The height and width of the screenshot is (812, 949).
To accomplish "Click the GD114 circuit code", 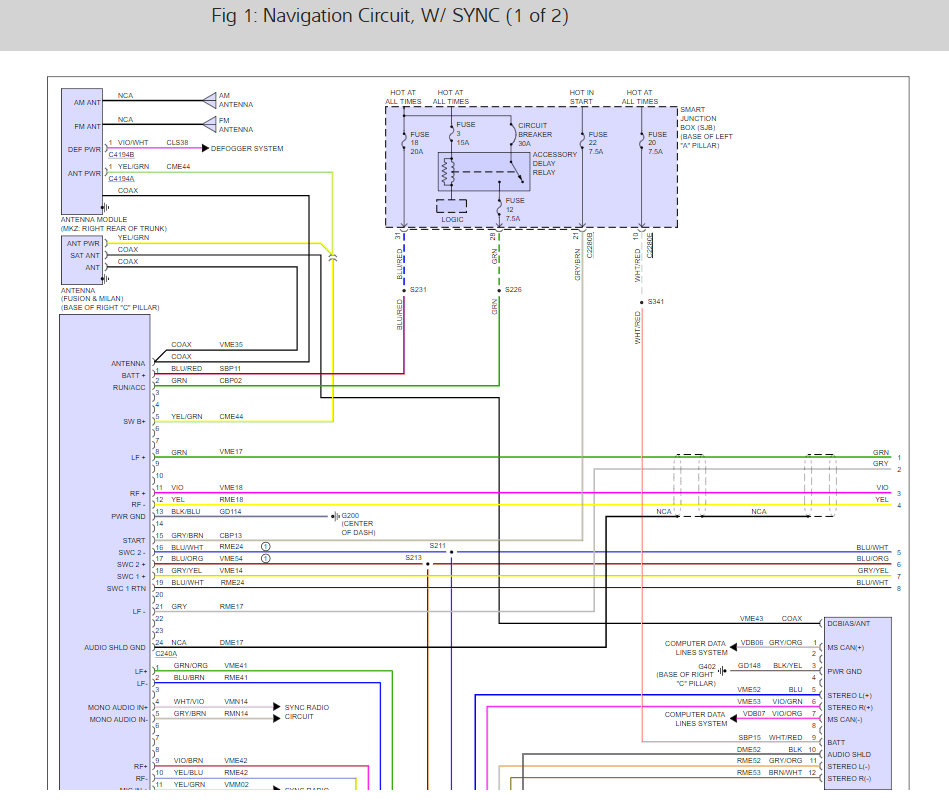I will 231,512.
